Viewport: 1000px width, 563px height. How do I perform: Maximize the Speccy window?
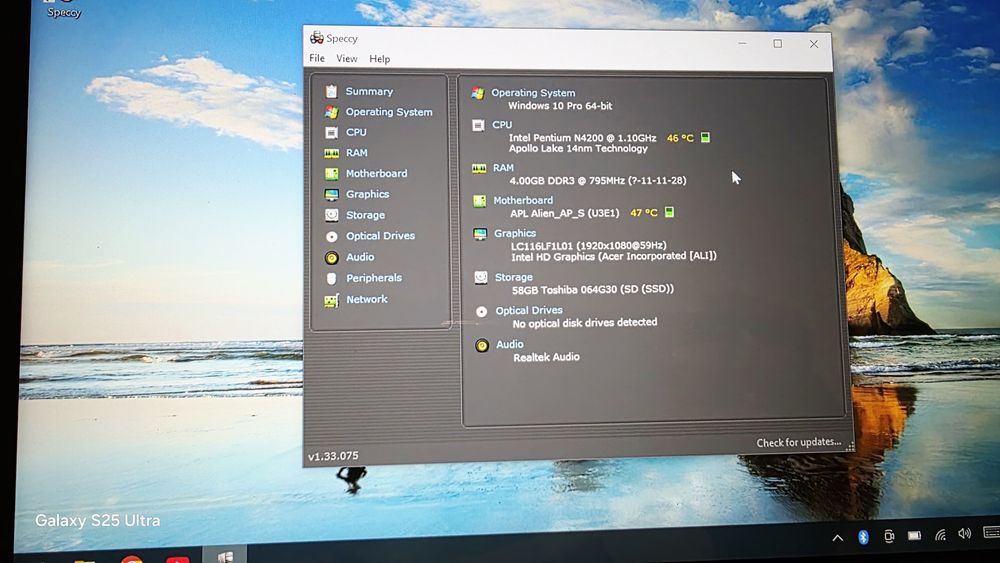[777, 43]
